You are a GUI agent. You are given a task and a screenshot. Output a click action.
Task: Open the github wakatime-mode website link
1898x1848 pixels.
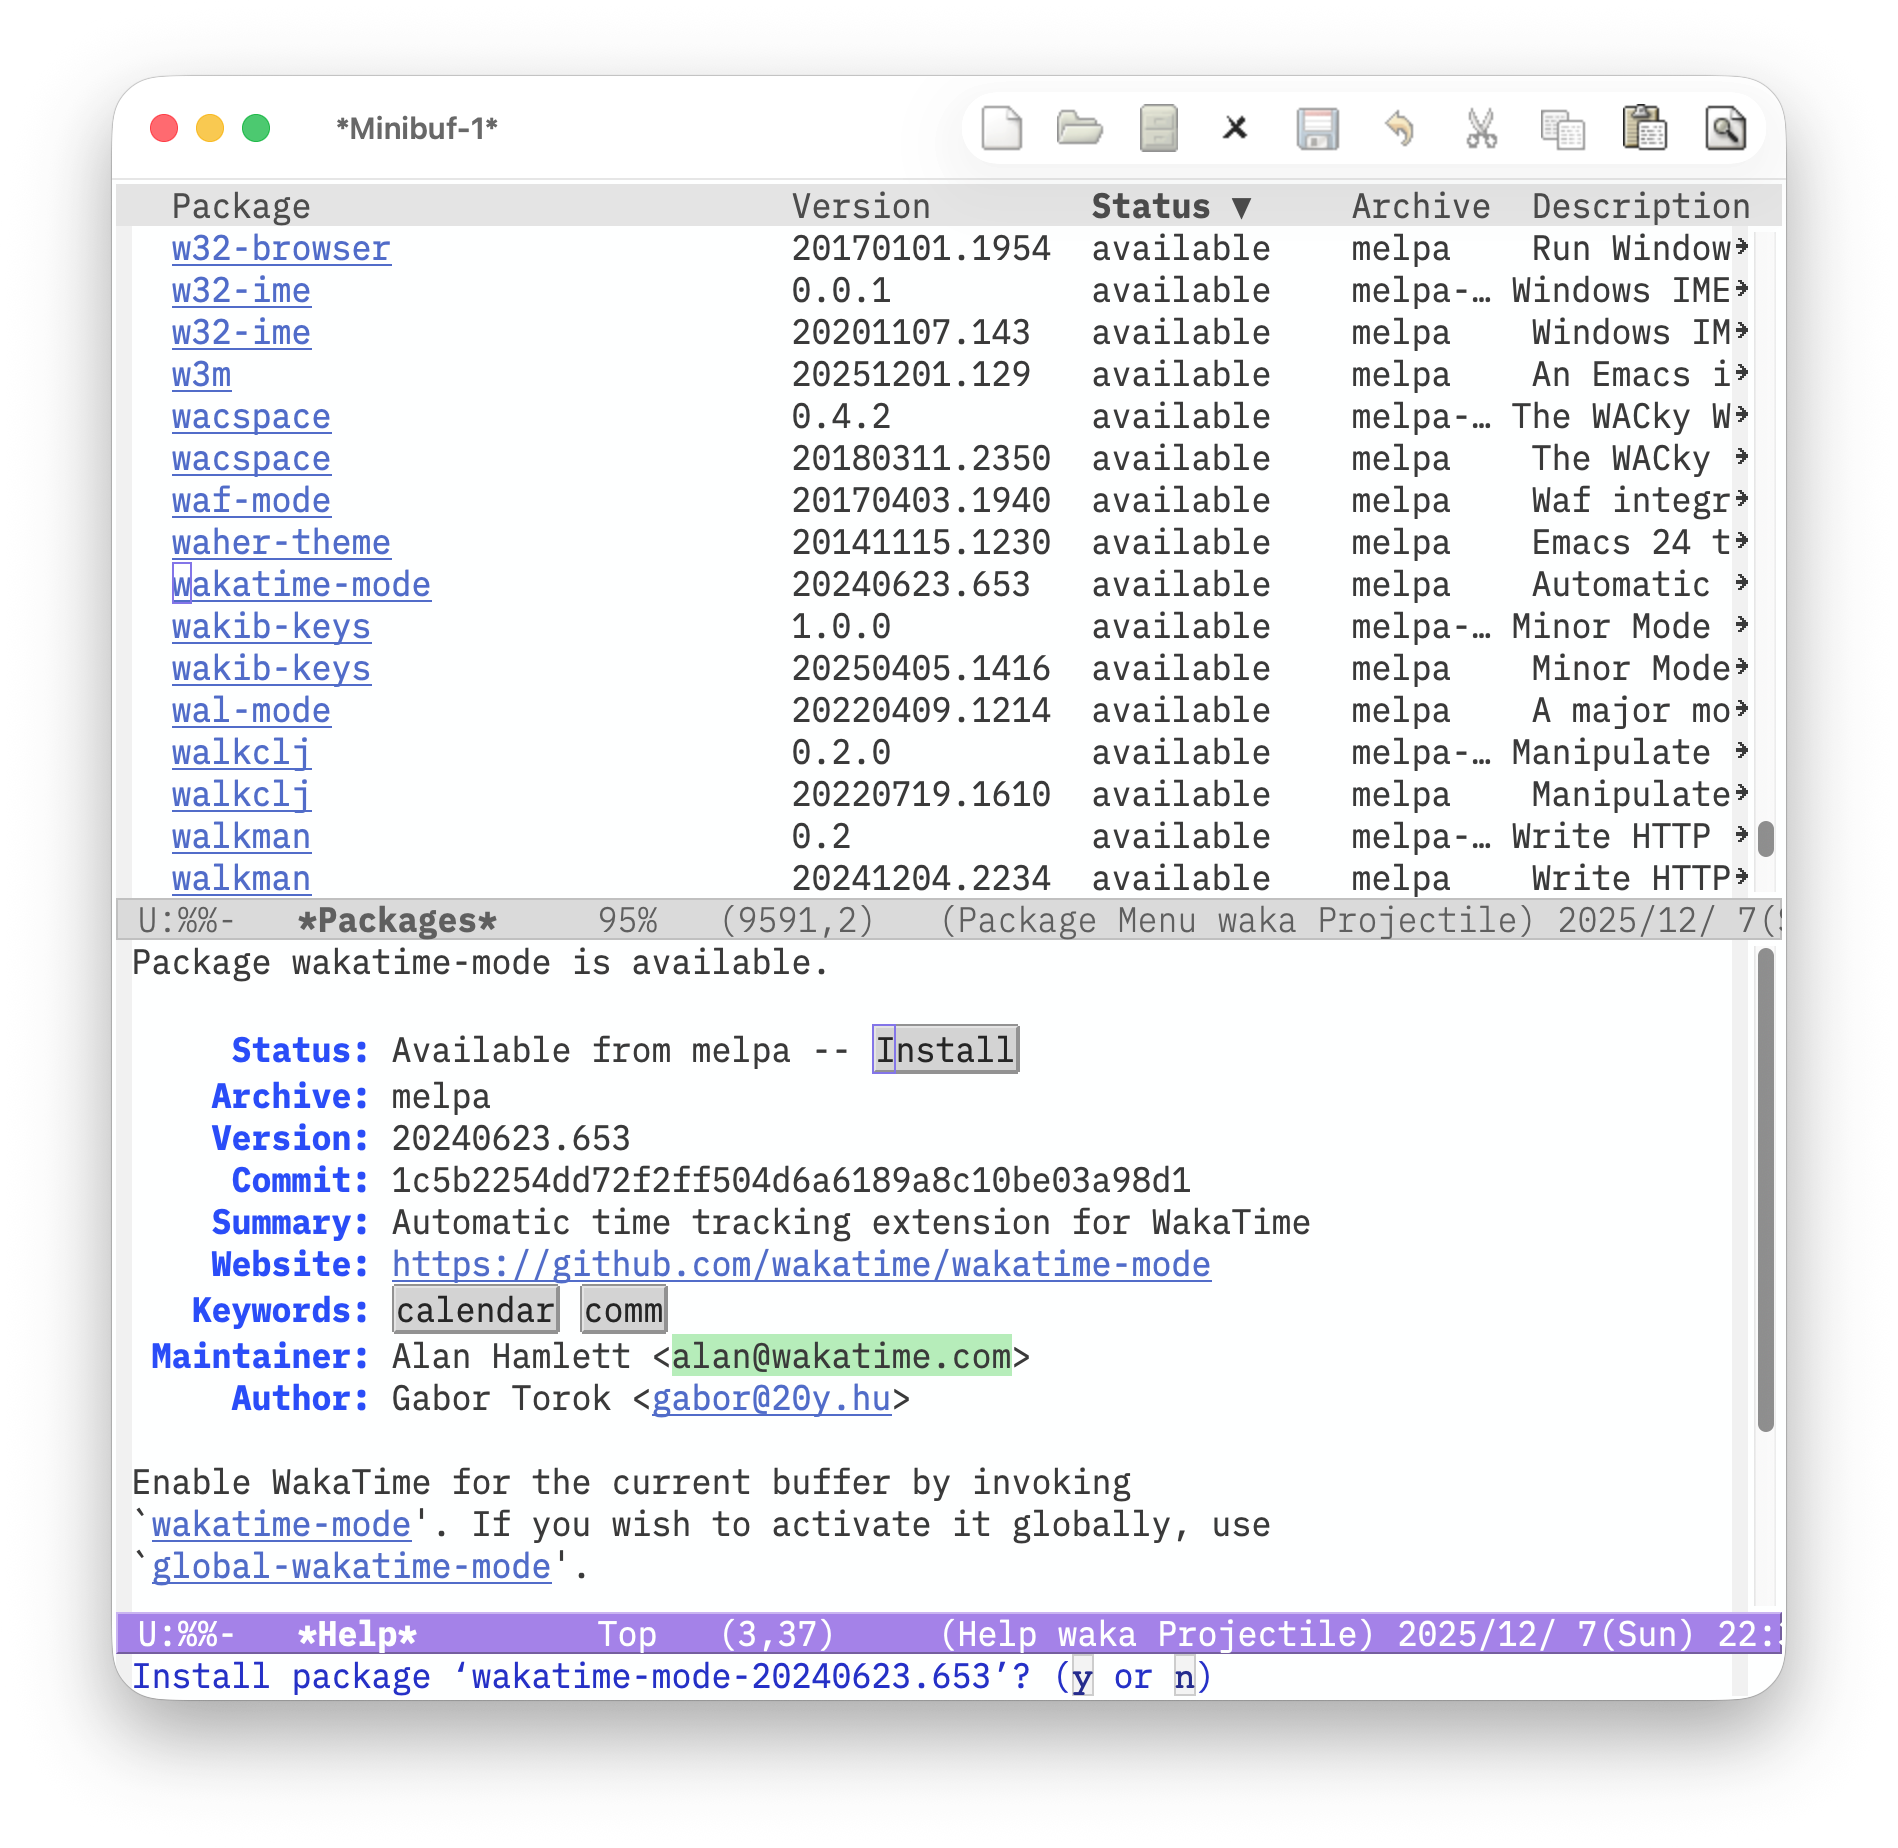(x=801, y=1264)
